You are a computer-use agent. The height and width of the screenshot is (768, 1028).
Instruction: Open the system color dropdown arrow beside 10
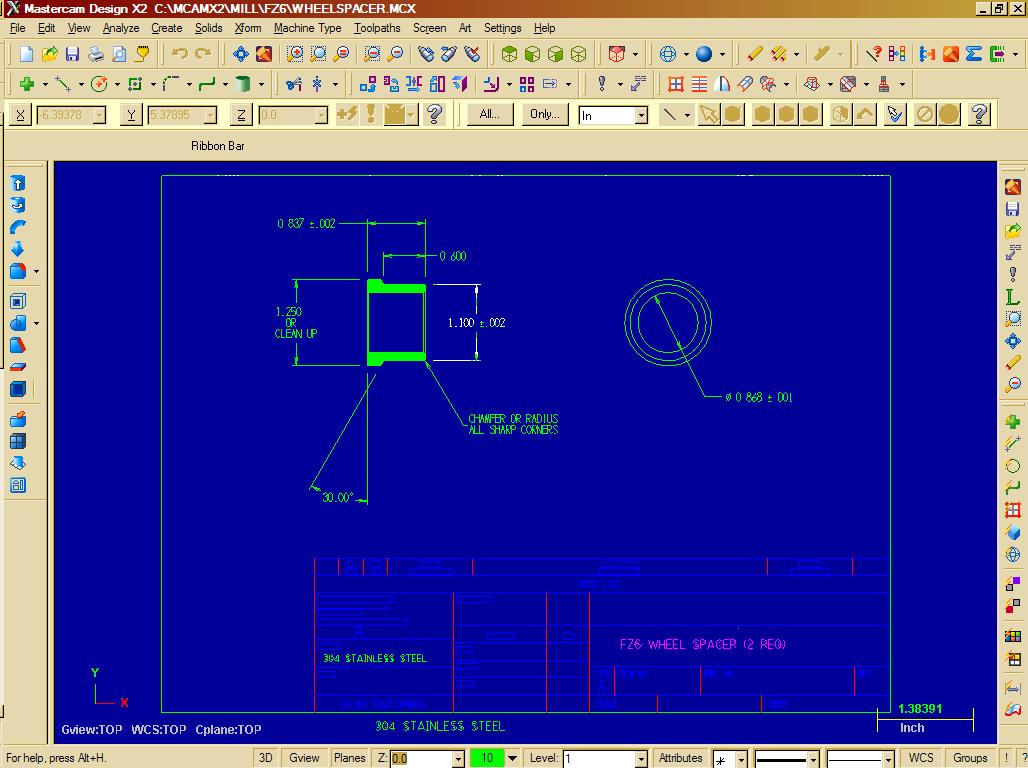click(x=513, y=758)
